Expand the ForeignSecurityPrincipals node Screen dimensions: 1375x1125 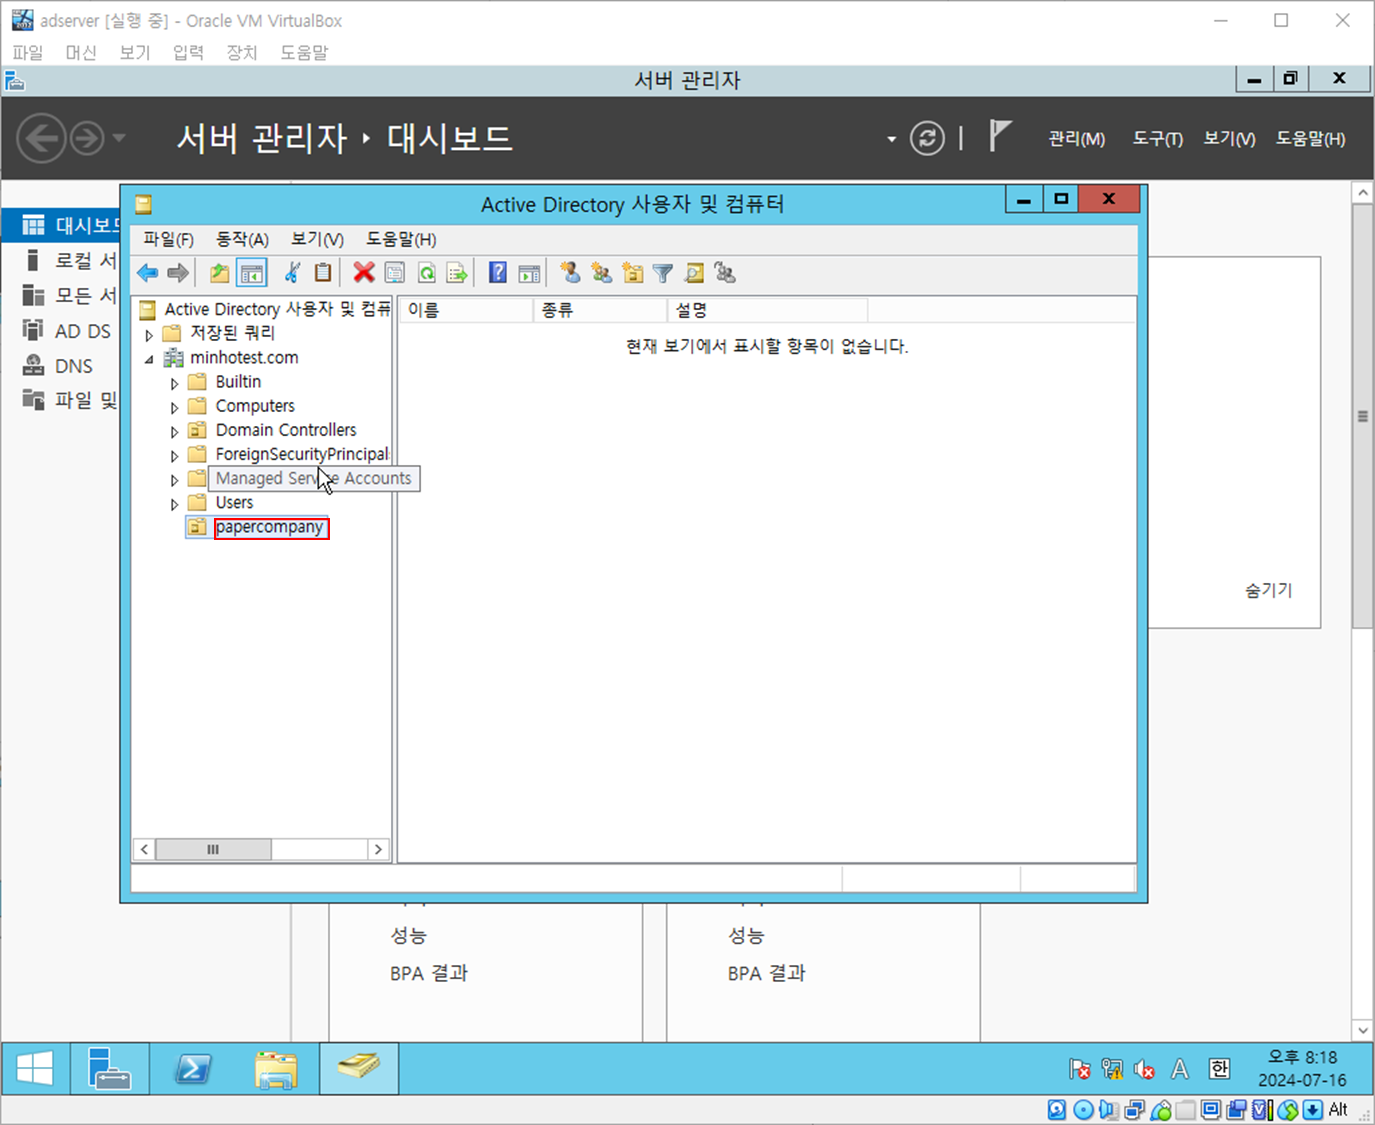[x=174, y=455]
